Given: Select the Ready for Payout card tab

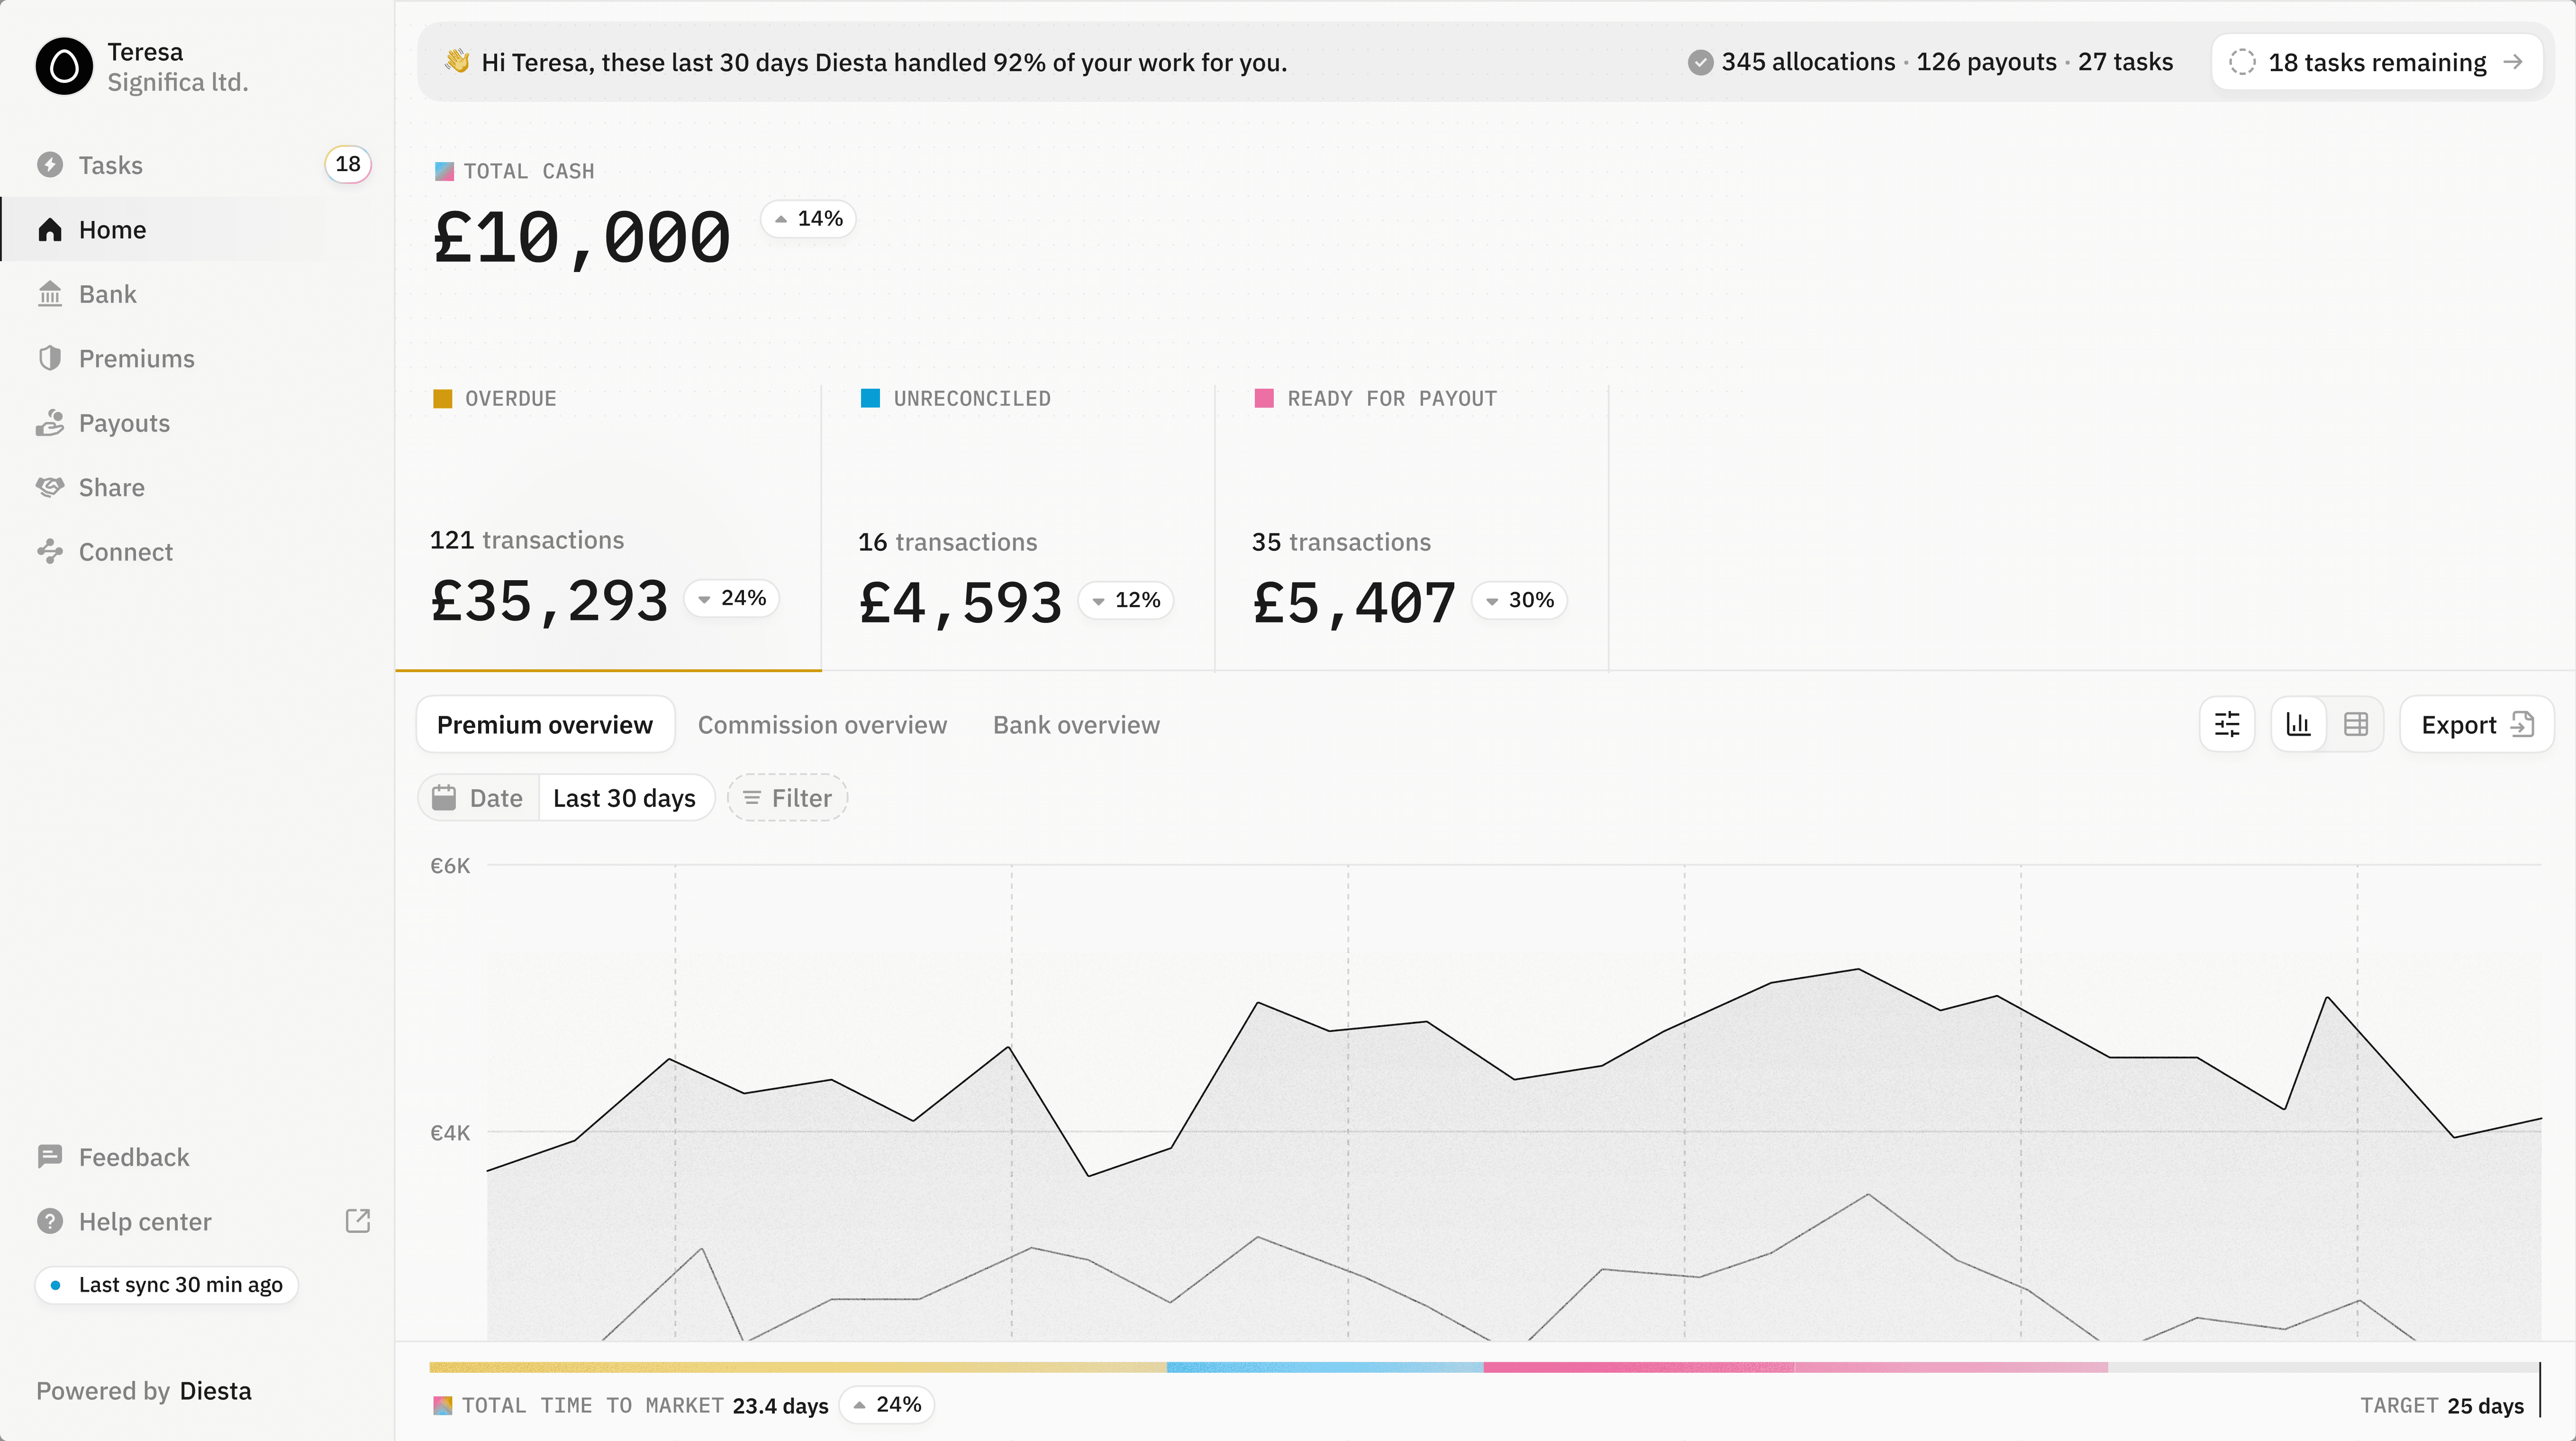Looking at the screenshot, I should [x=1412, y=528].
